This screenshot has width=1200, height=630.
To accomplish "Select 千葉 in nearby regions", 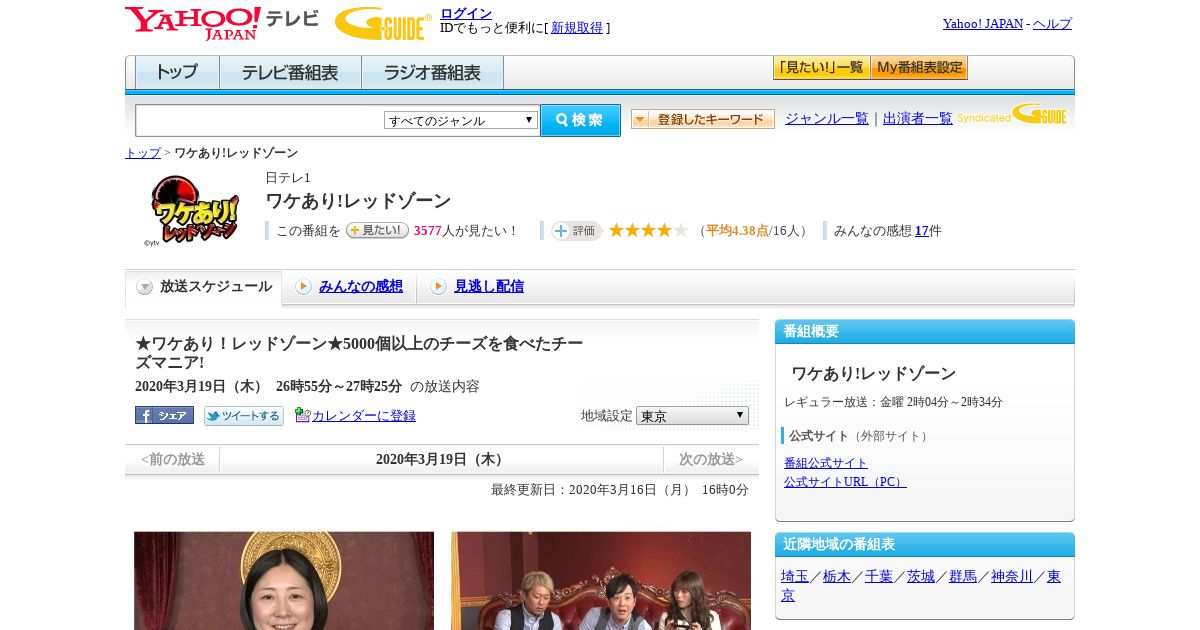I will (x=879, y=576).
